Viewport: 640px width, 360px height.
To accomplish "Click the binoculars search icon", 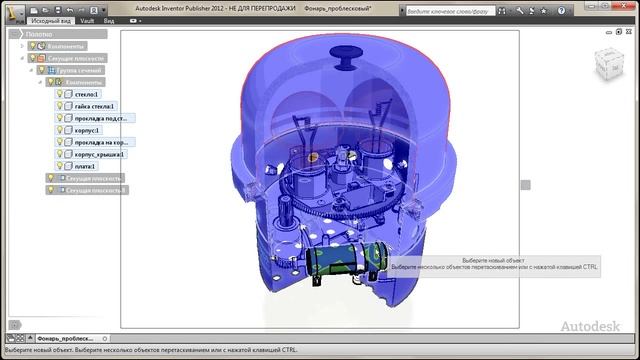I will click(x=502, y=11).
